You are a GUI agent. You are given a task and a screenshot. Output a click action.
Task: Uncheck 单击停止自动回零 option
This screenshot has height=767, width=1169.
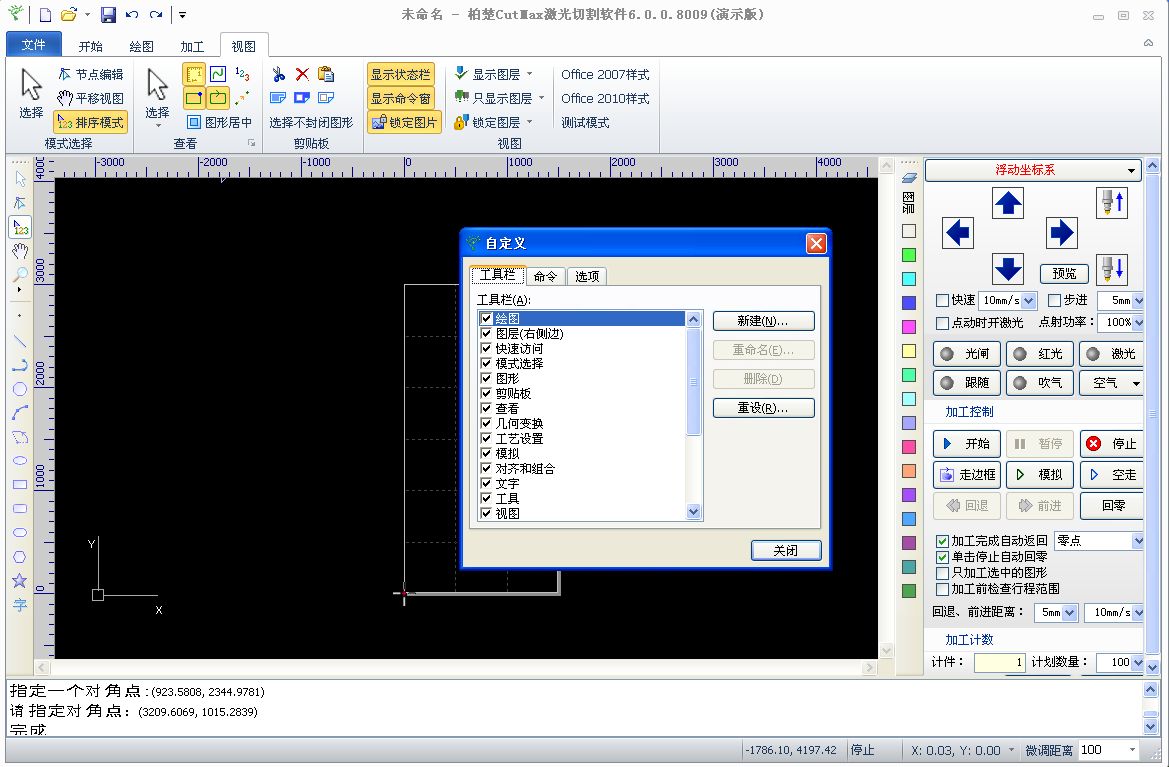pyautogui.click(x=942, y=558)
